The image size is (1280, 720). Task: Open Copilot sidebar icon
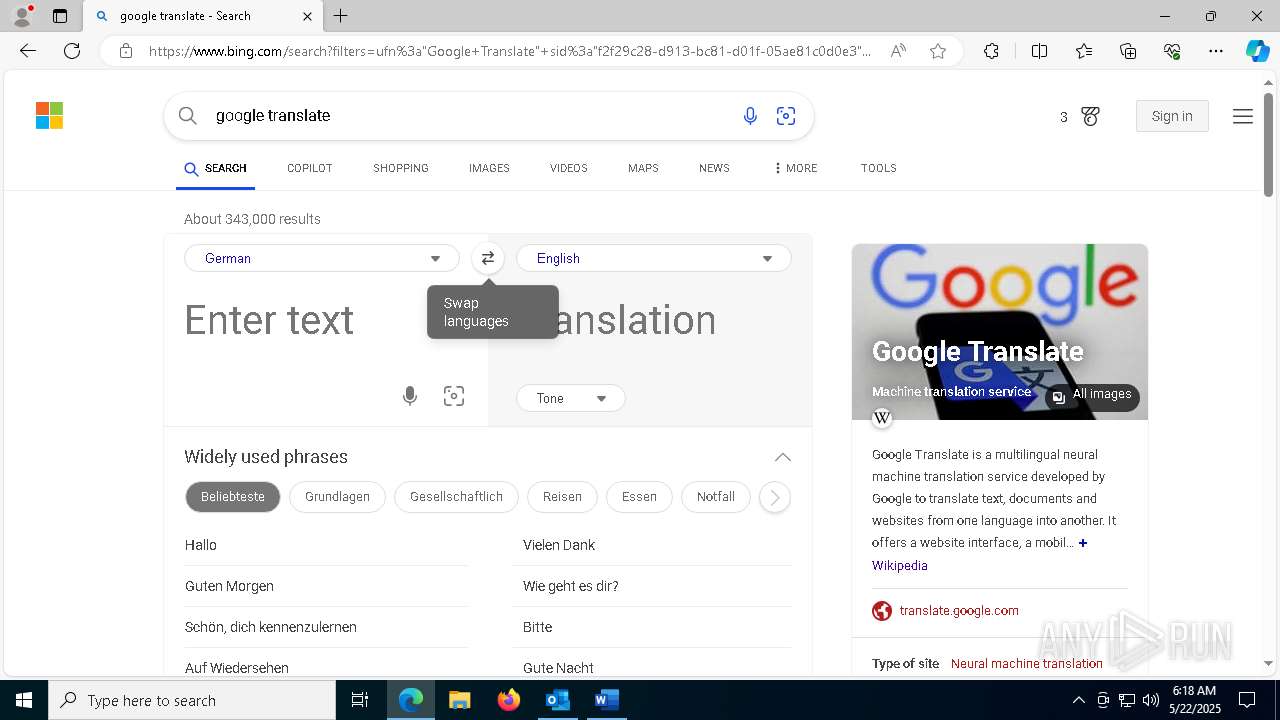coord(1257,51)
